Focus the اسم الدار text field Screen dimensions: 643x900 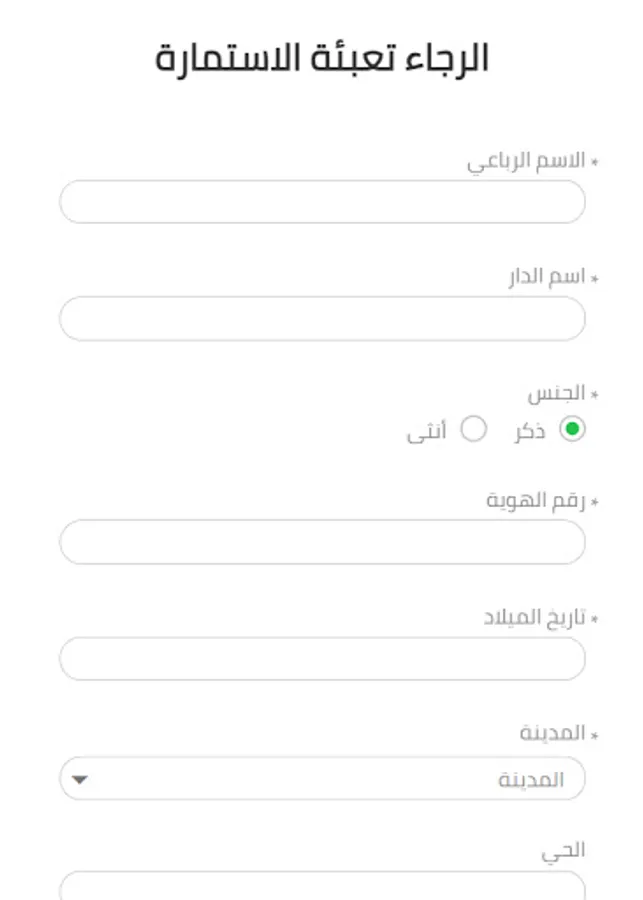tap(322, 318)
